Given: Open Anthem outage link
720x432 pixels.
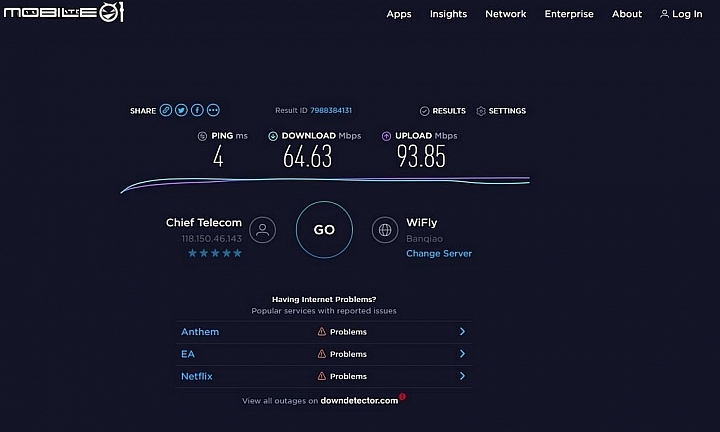Looking at the screenshot, I should [x=200, y=331].
